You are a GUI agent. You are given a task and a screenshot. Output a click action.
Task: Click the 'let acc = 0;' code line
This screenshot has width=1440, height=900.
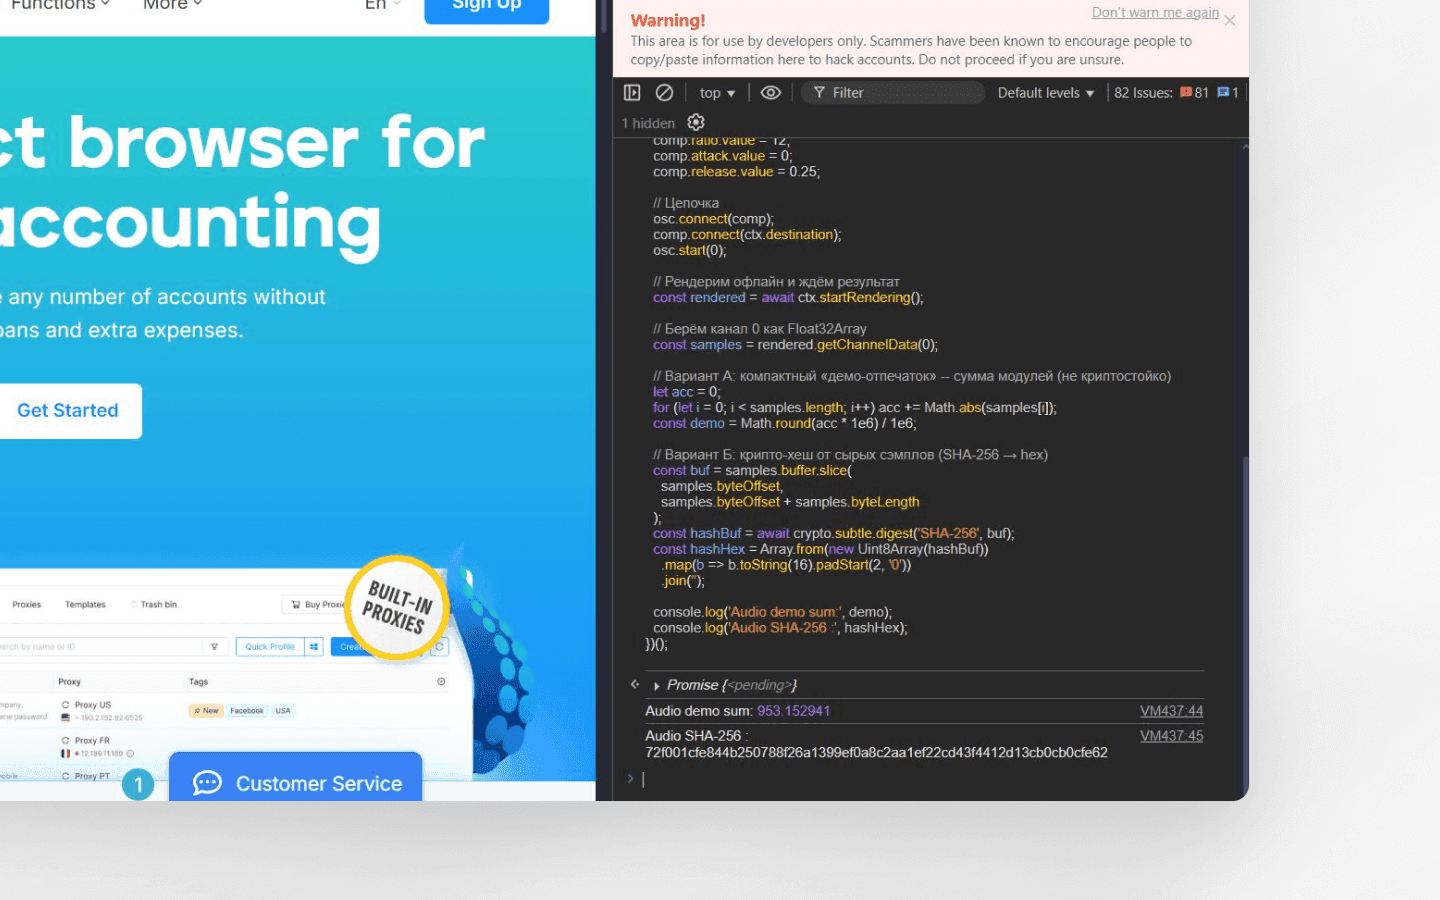(x=686, y=392)
